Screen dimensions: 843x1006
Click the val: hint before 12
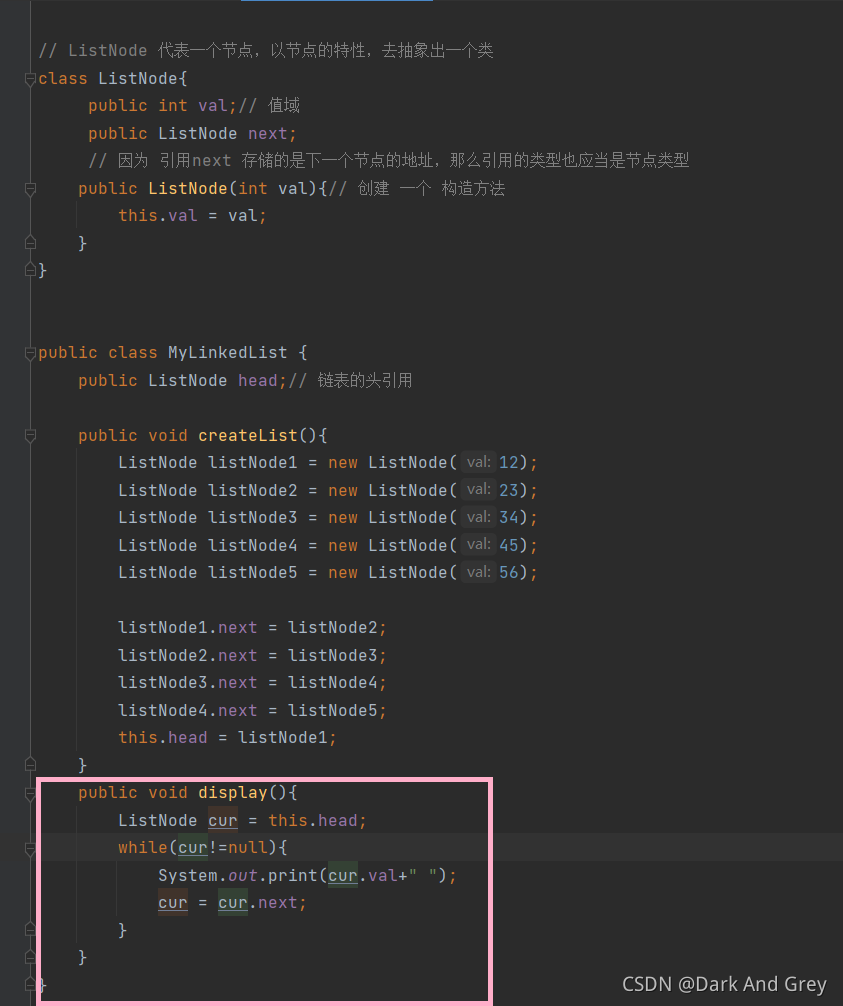point(479,462)
